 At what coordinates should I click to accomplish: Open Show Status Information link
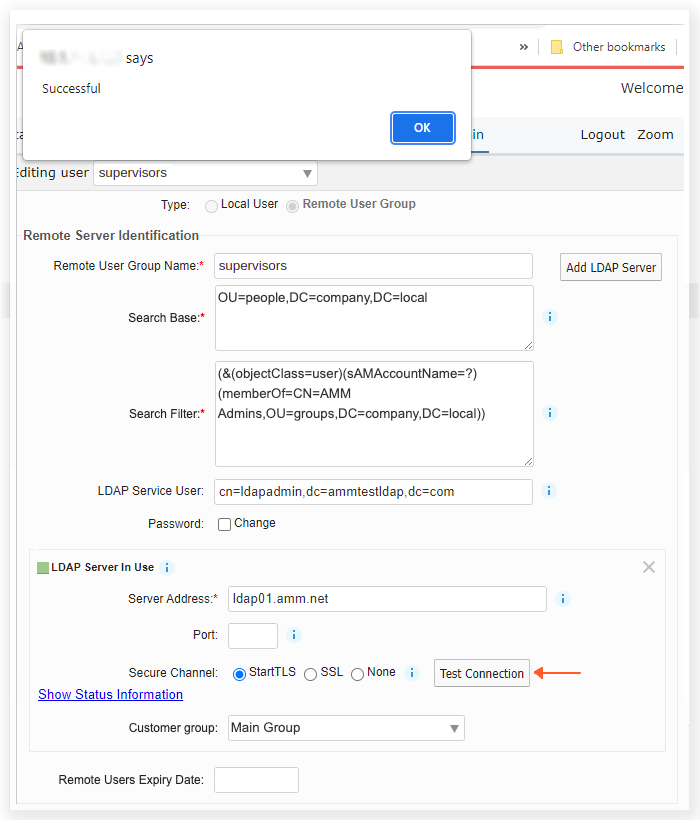[x=110, y=694]
